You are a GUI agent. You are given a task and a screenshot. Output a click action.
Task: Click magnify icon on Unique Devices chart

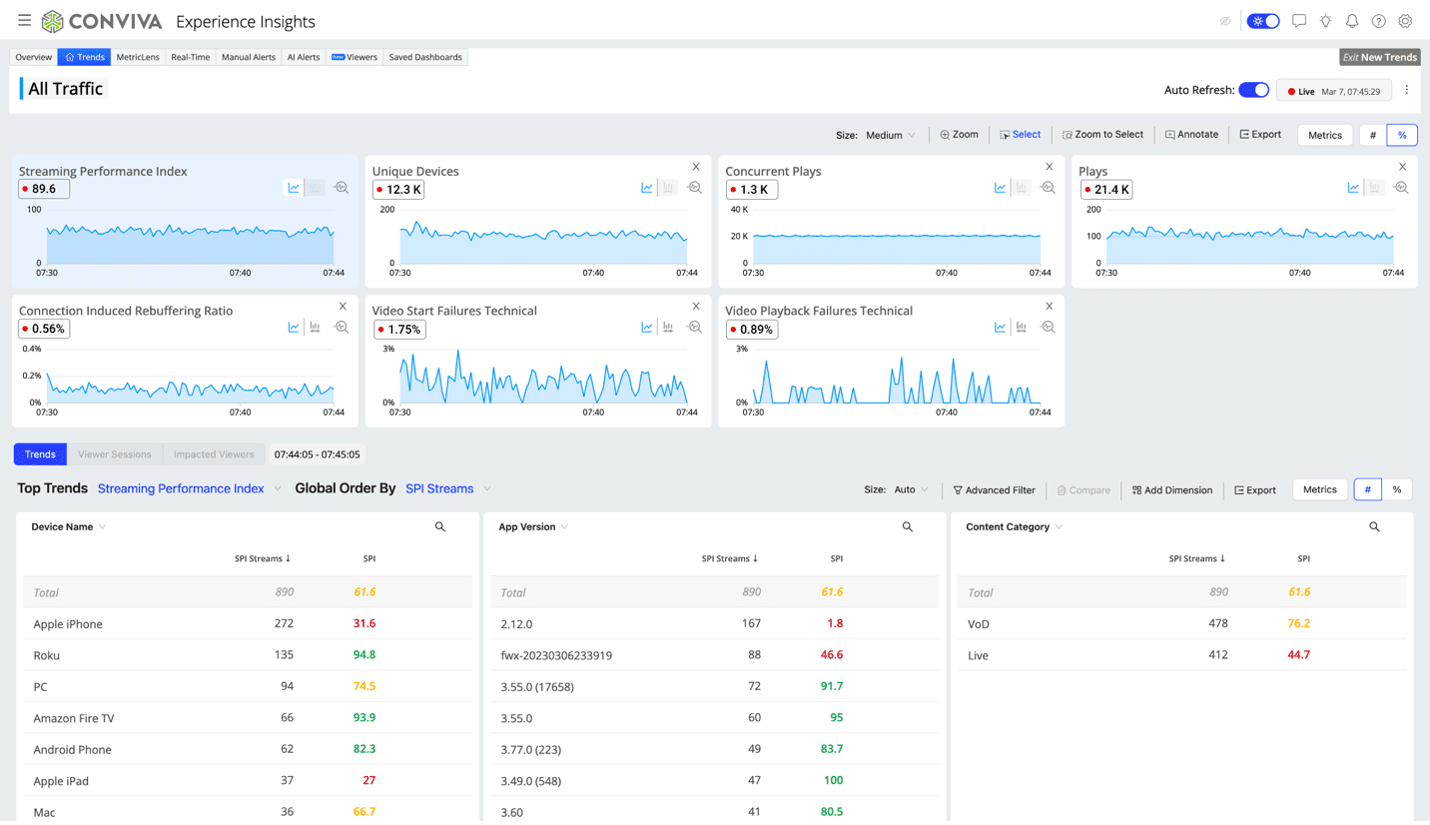tap(694, 188)
